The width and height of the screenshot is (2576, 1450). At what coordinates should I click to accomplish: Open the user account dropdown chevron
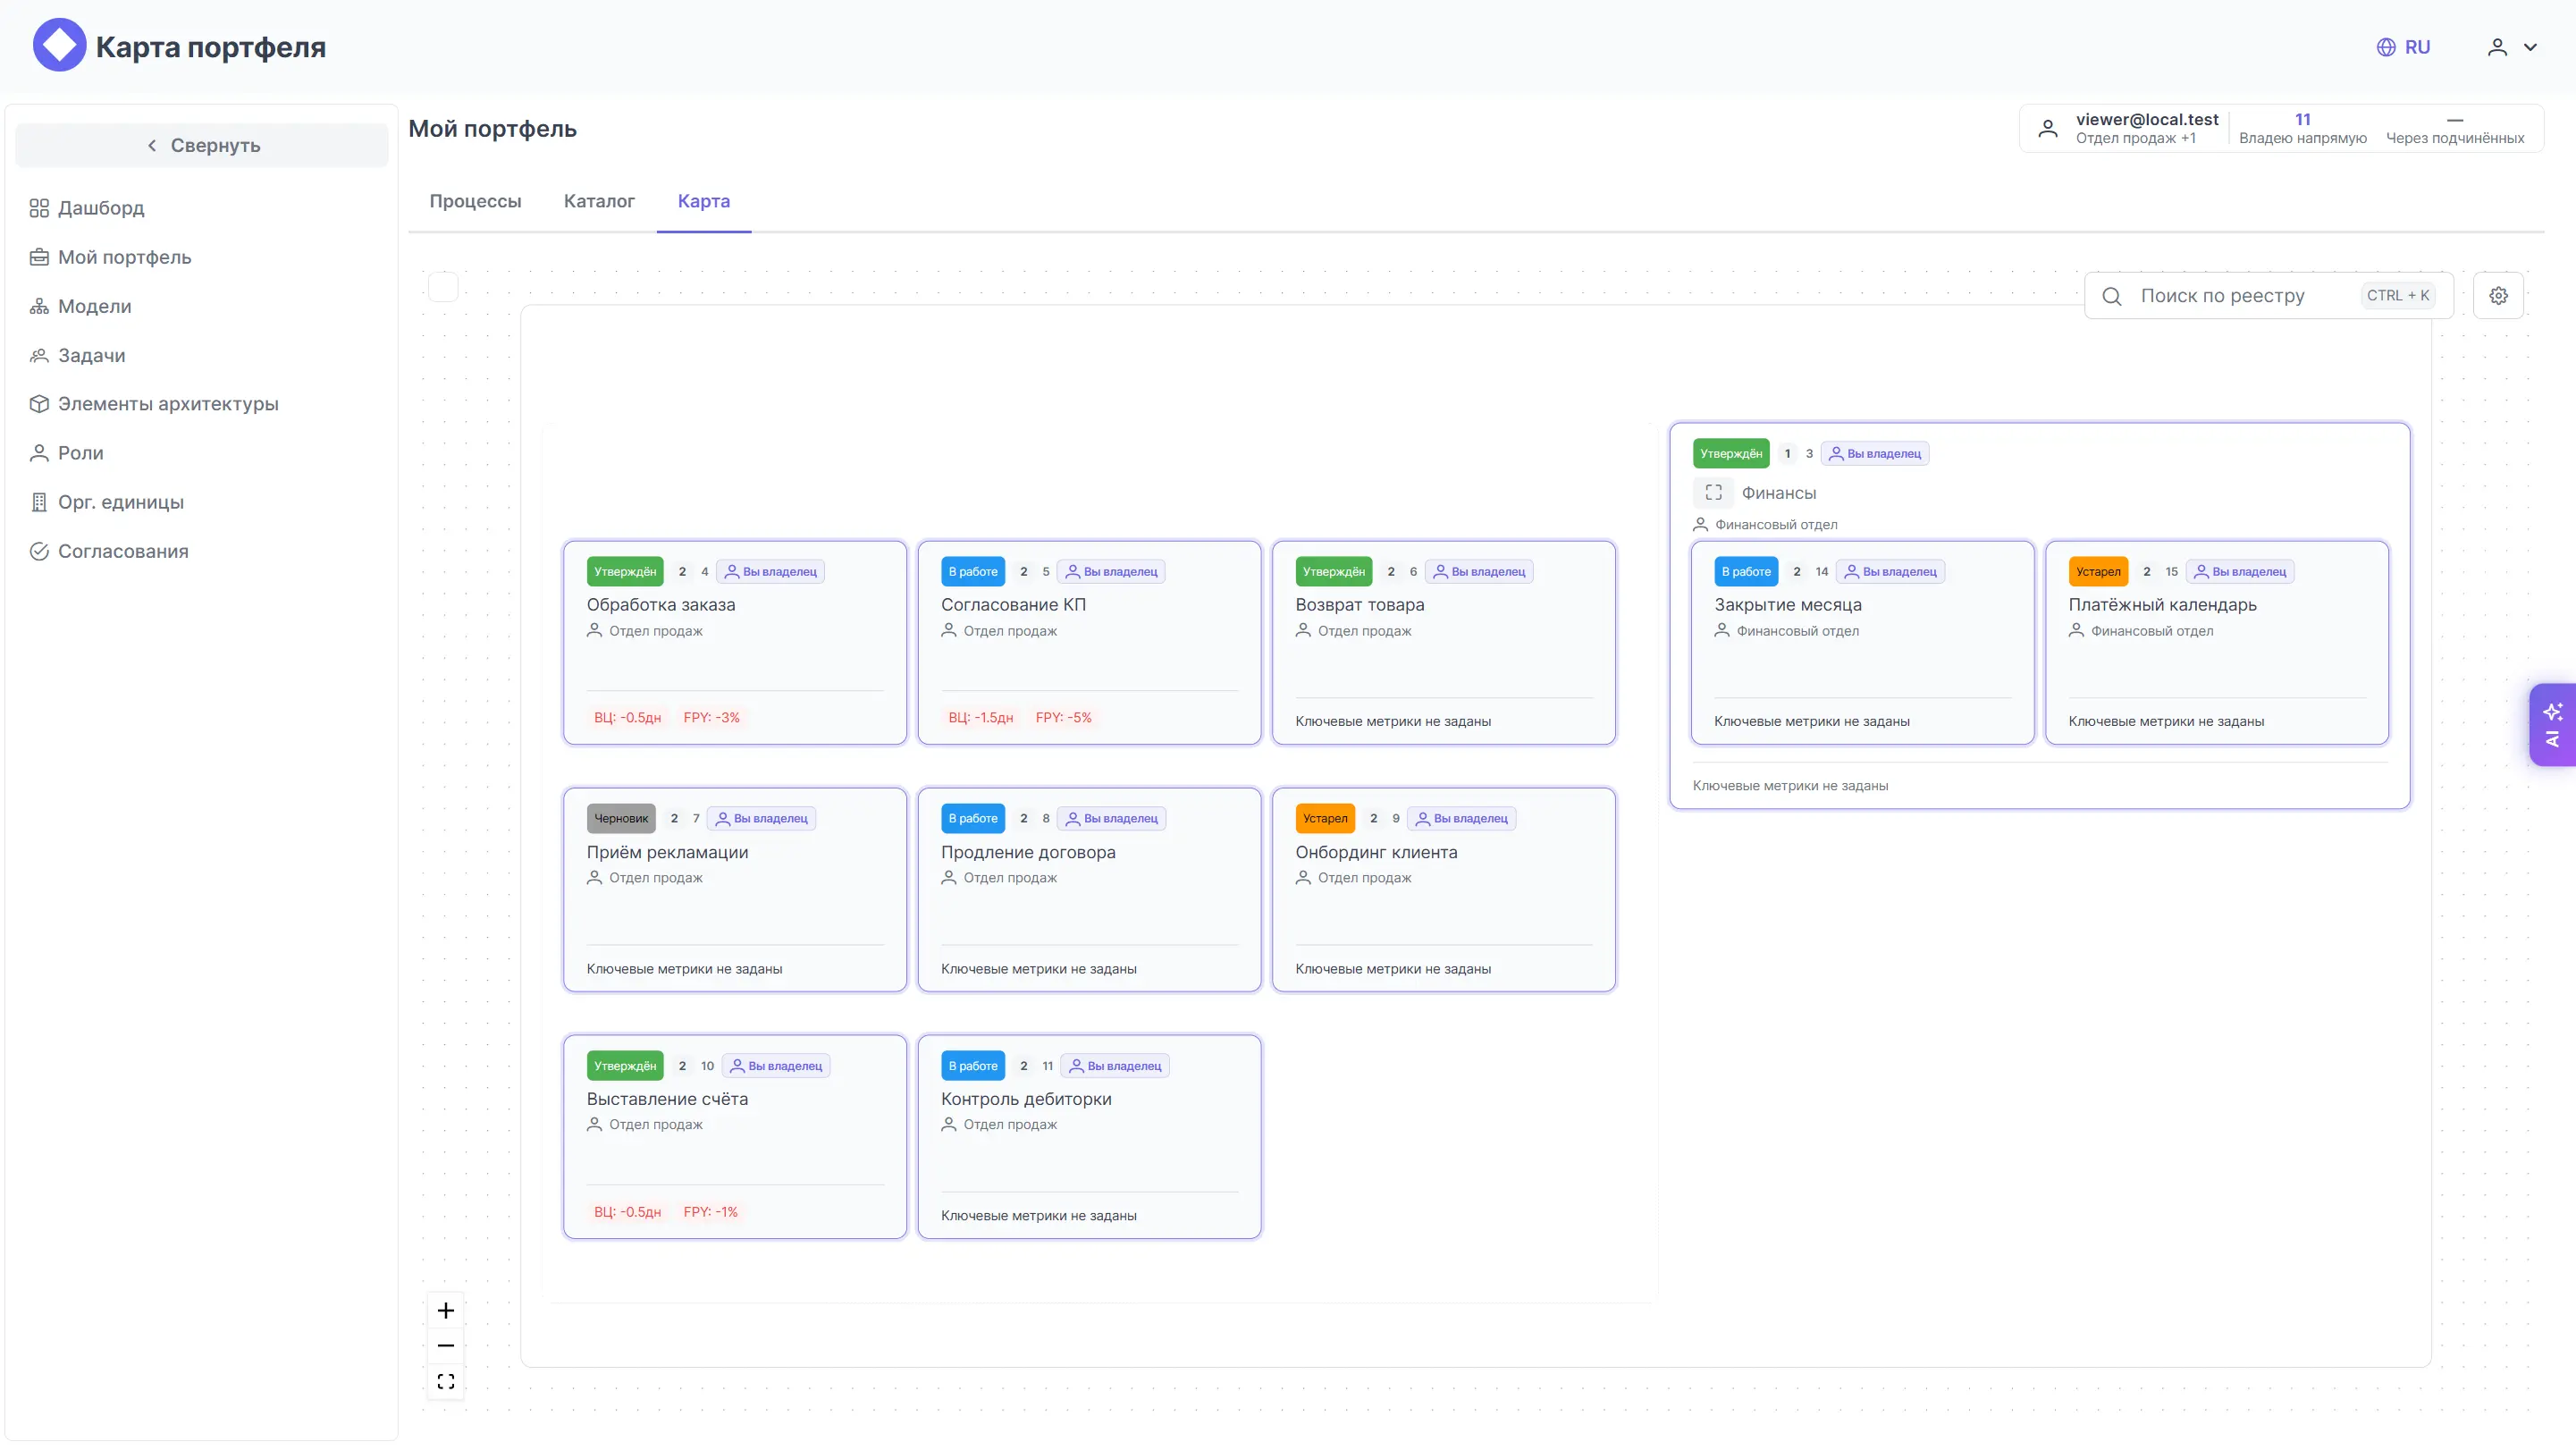[x=2531, y=47]
